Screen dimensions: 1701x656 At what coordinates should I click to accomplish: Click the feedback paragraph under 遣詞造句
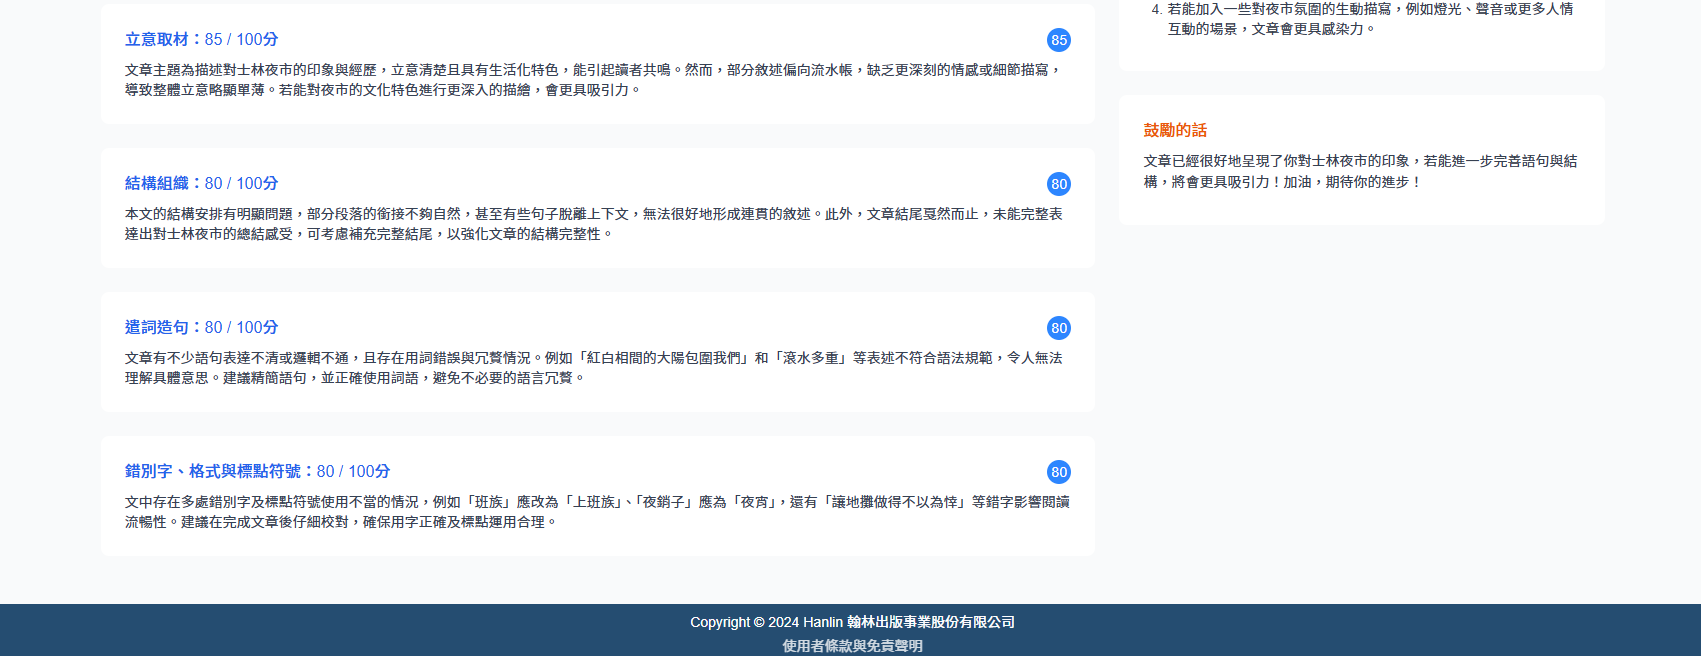coord(592,368)
